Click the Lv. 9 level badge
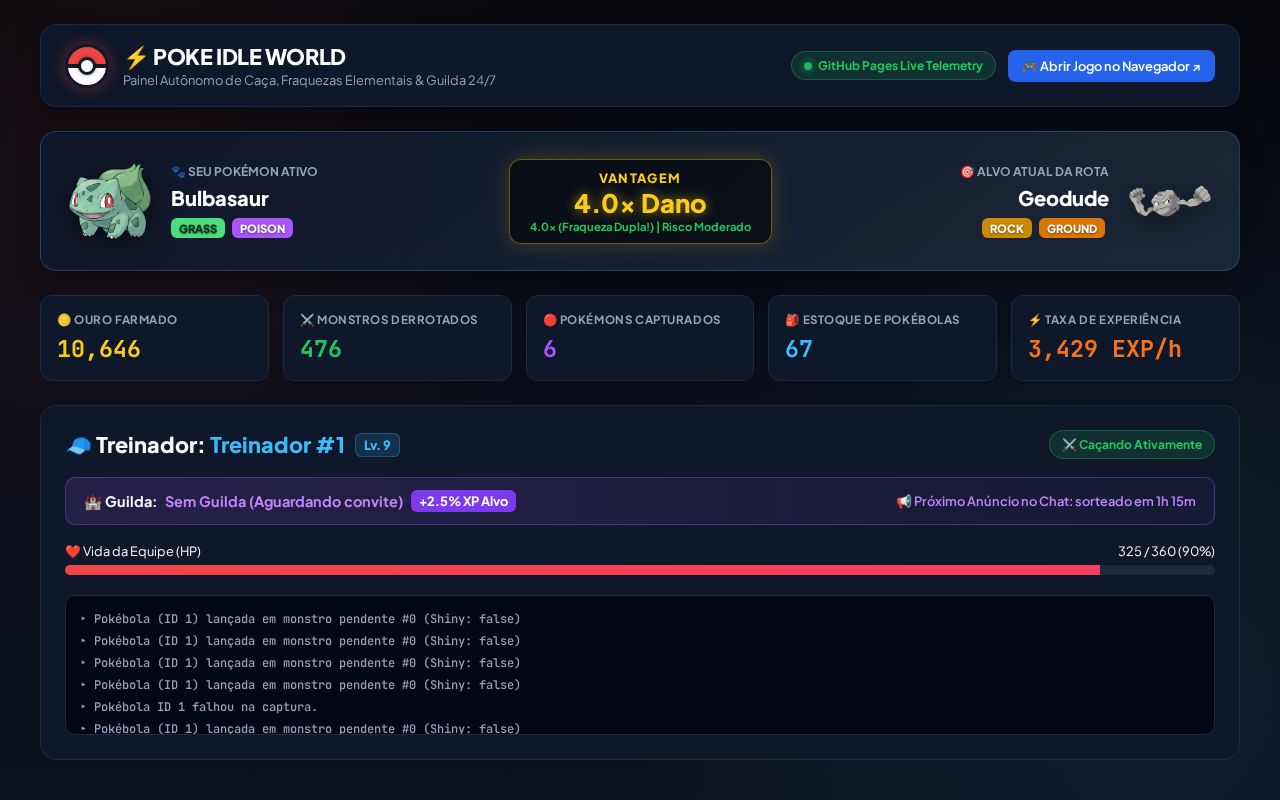Screen dimensions: 1280x800 pos(377,445)
